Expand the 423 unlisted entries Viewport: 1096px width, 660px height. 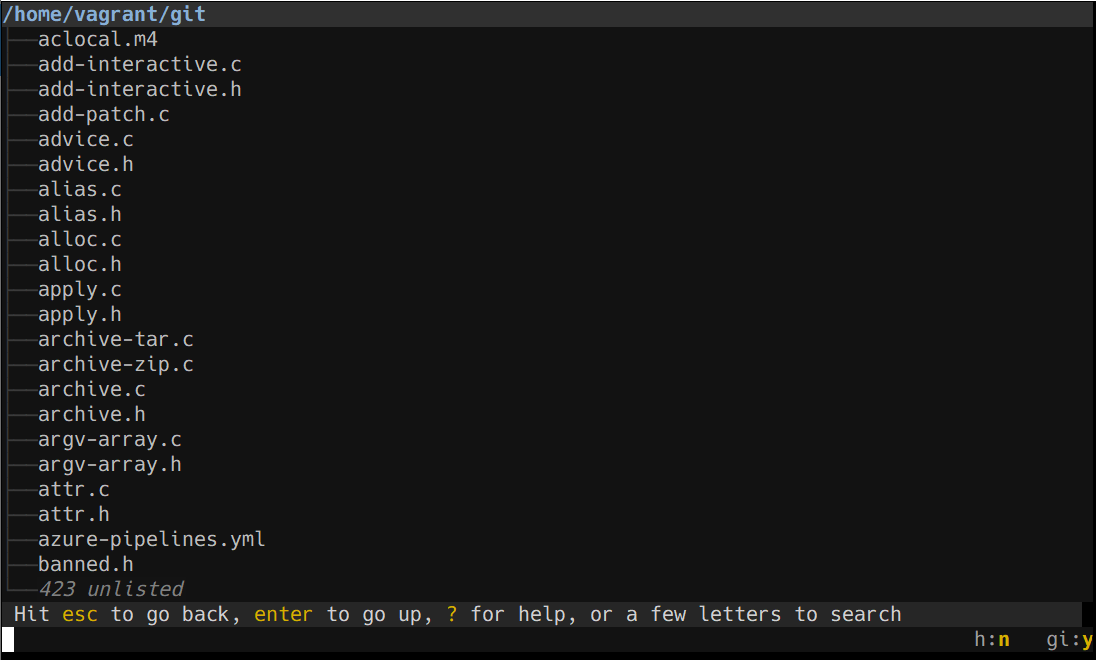(x=110, y=589)
